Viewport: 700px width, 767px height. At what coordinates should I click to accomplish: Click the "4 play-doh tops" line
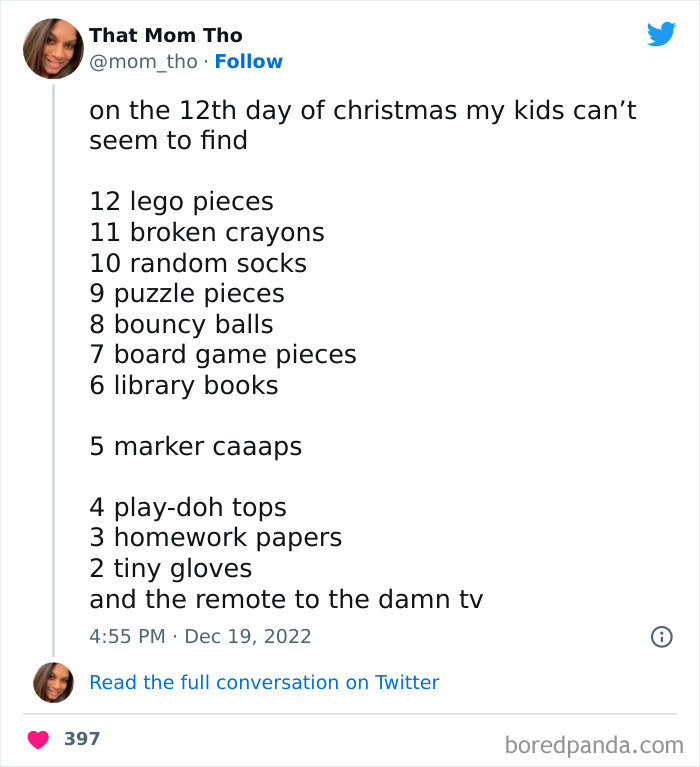coord(188,508)
